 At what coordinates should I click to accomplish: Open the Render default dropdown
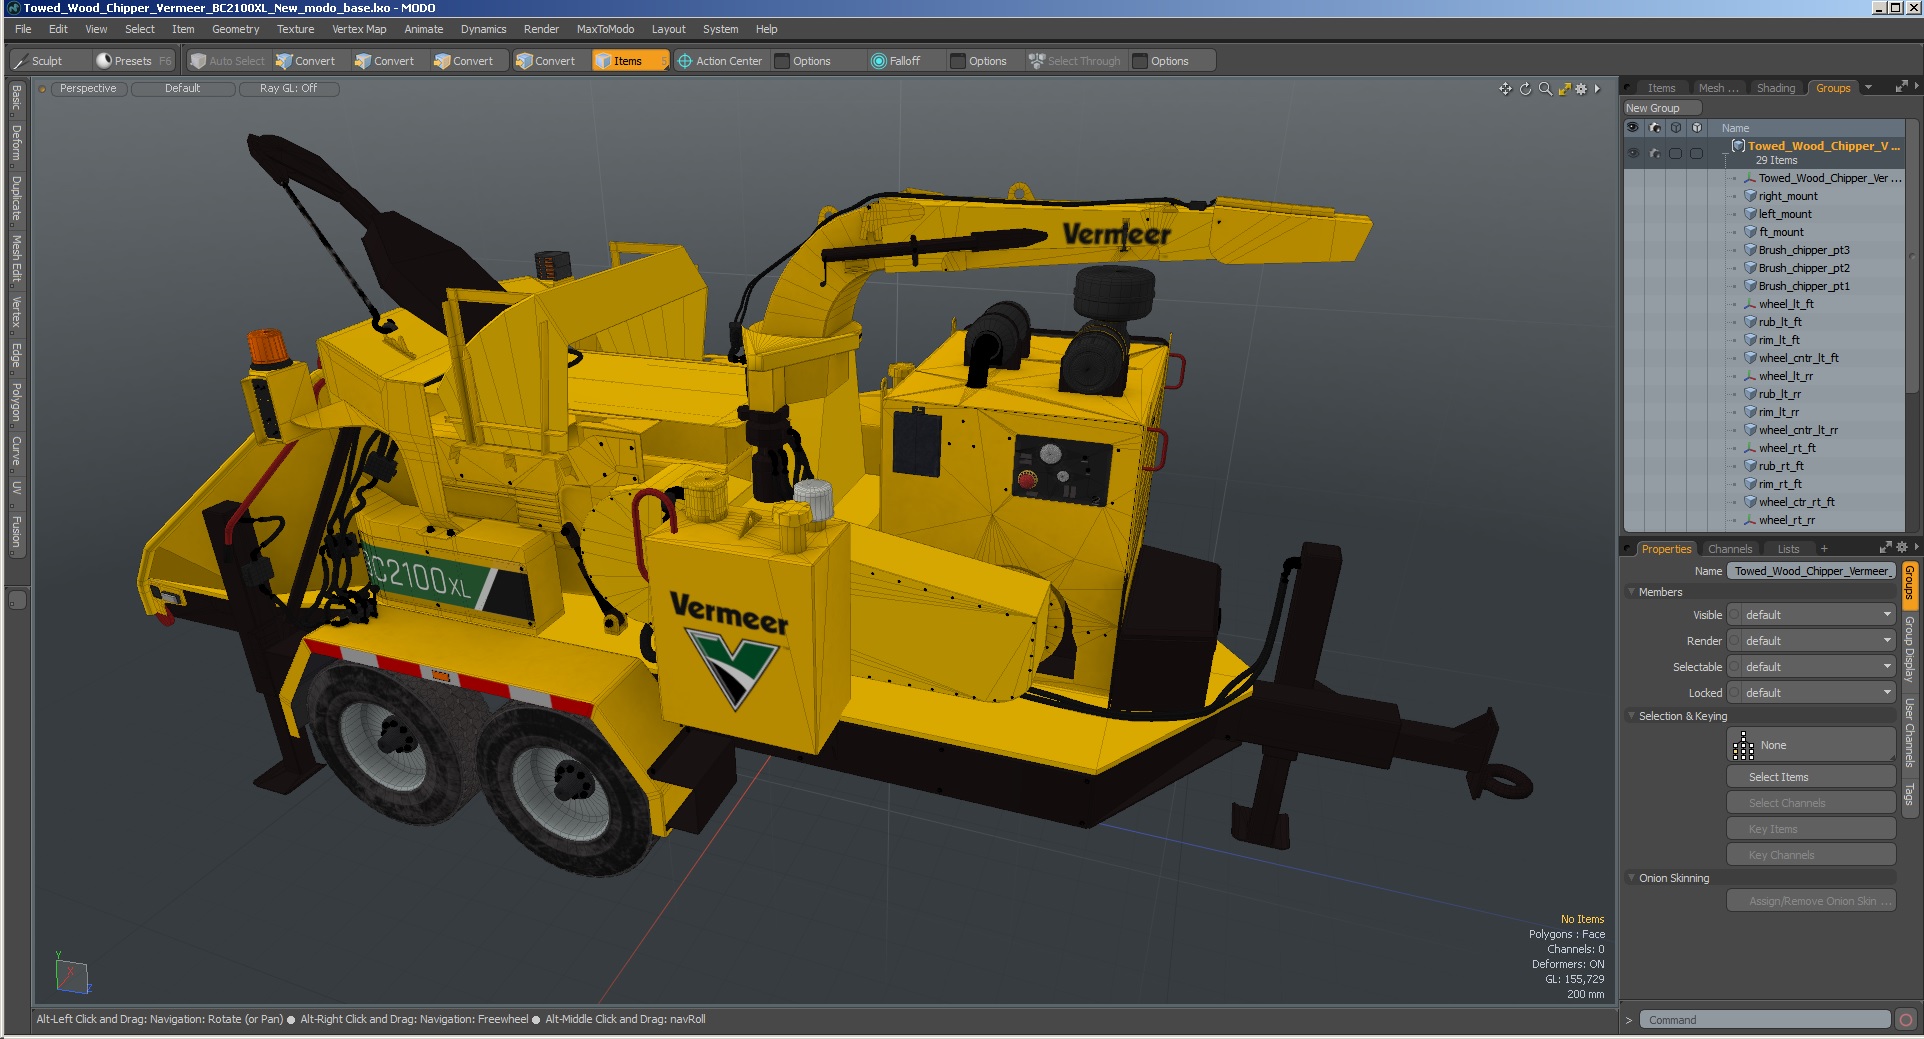coord(1819,641)
